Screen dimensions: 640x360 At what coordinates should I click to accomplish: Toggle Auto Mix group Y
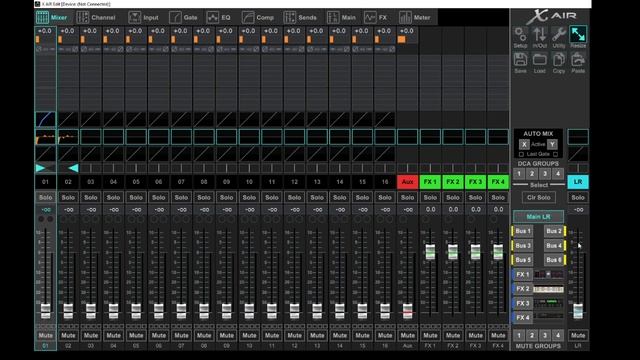(x=552, y=144)
